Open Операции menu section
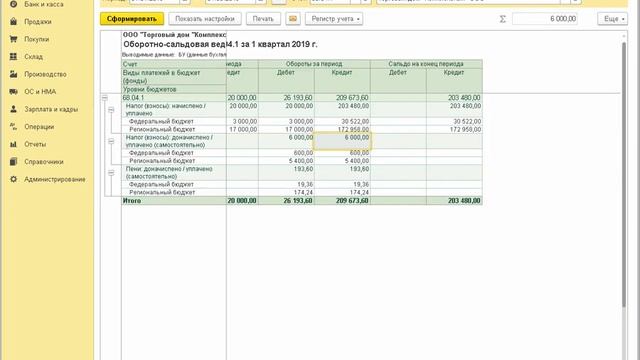This screenshot has width=640, height=360. [x=39, y=127]
